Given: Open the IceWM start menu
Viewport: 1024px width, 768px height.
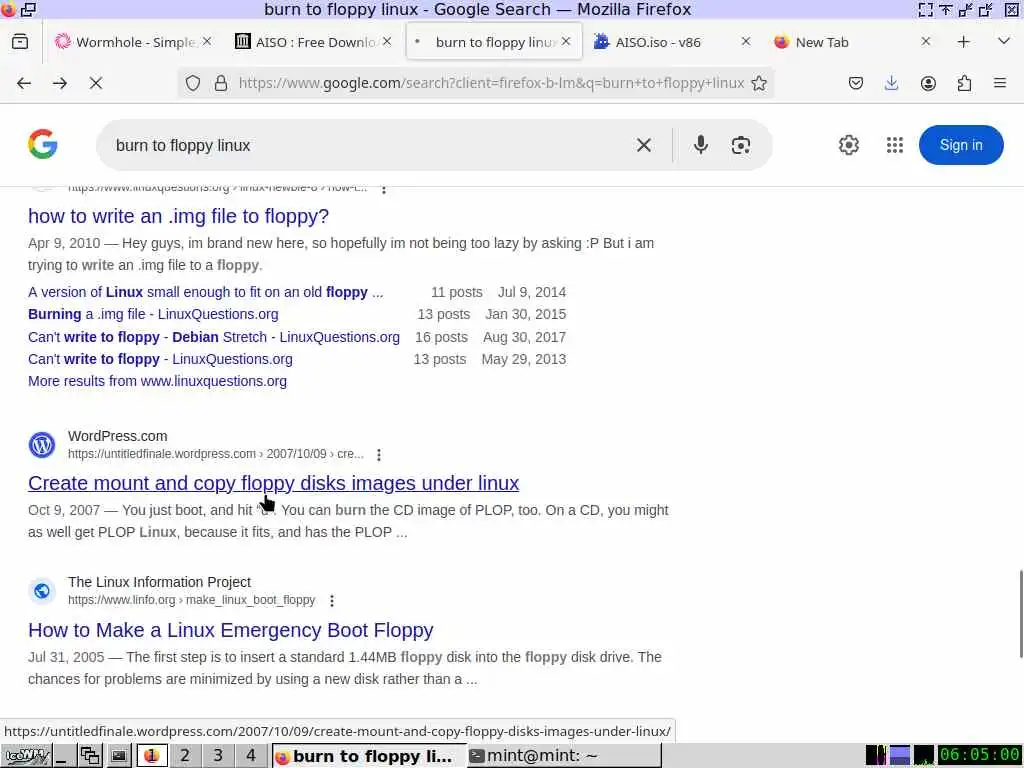Looking at the screenshot, I should 26,756.
